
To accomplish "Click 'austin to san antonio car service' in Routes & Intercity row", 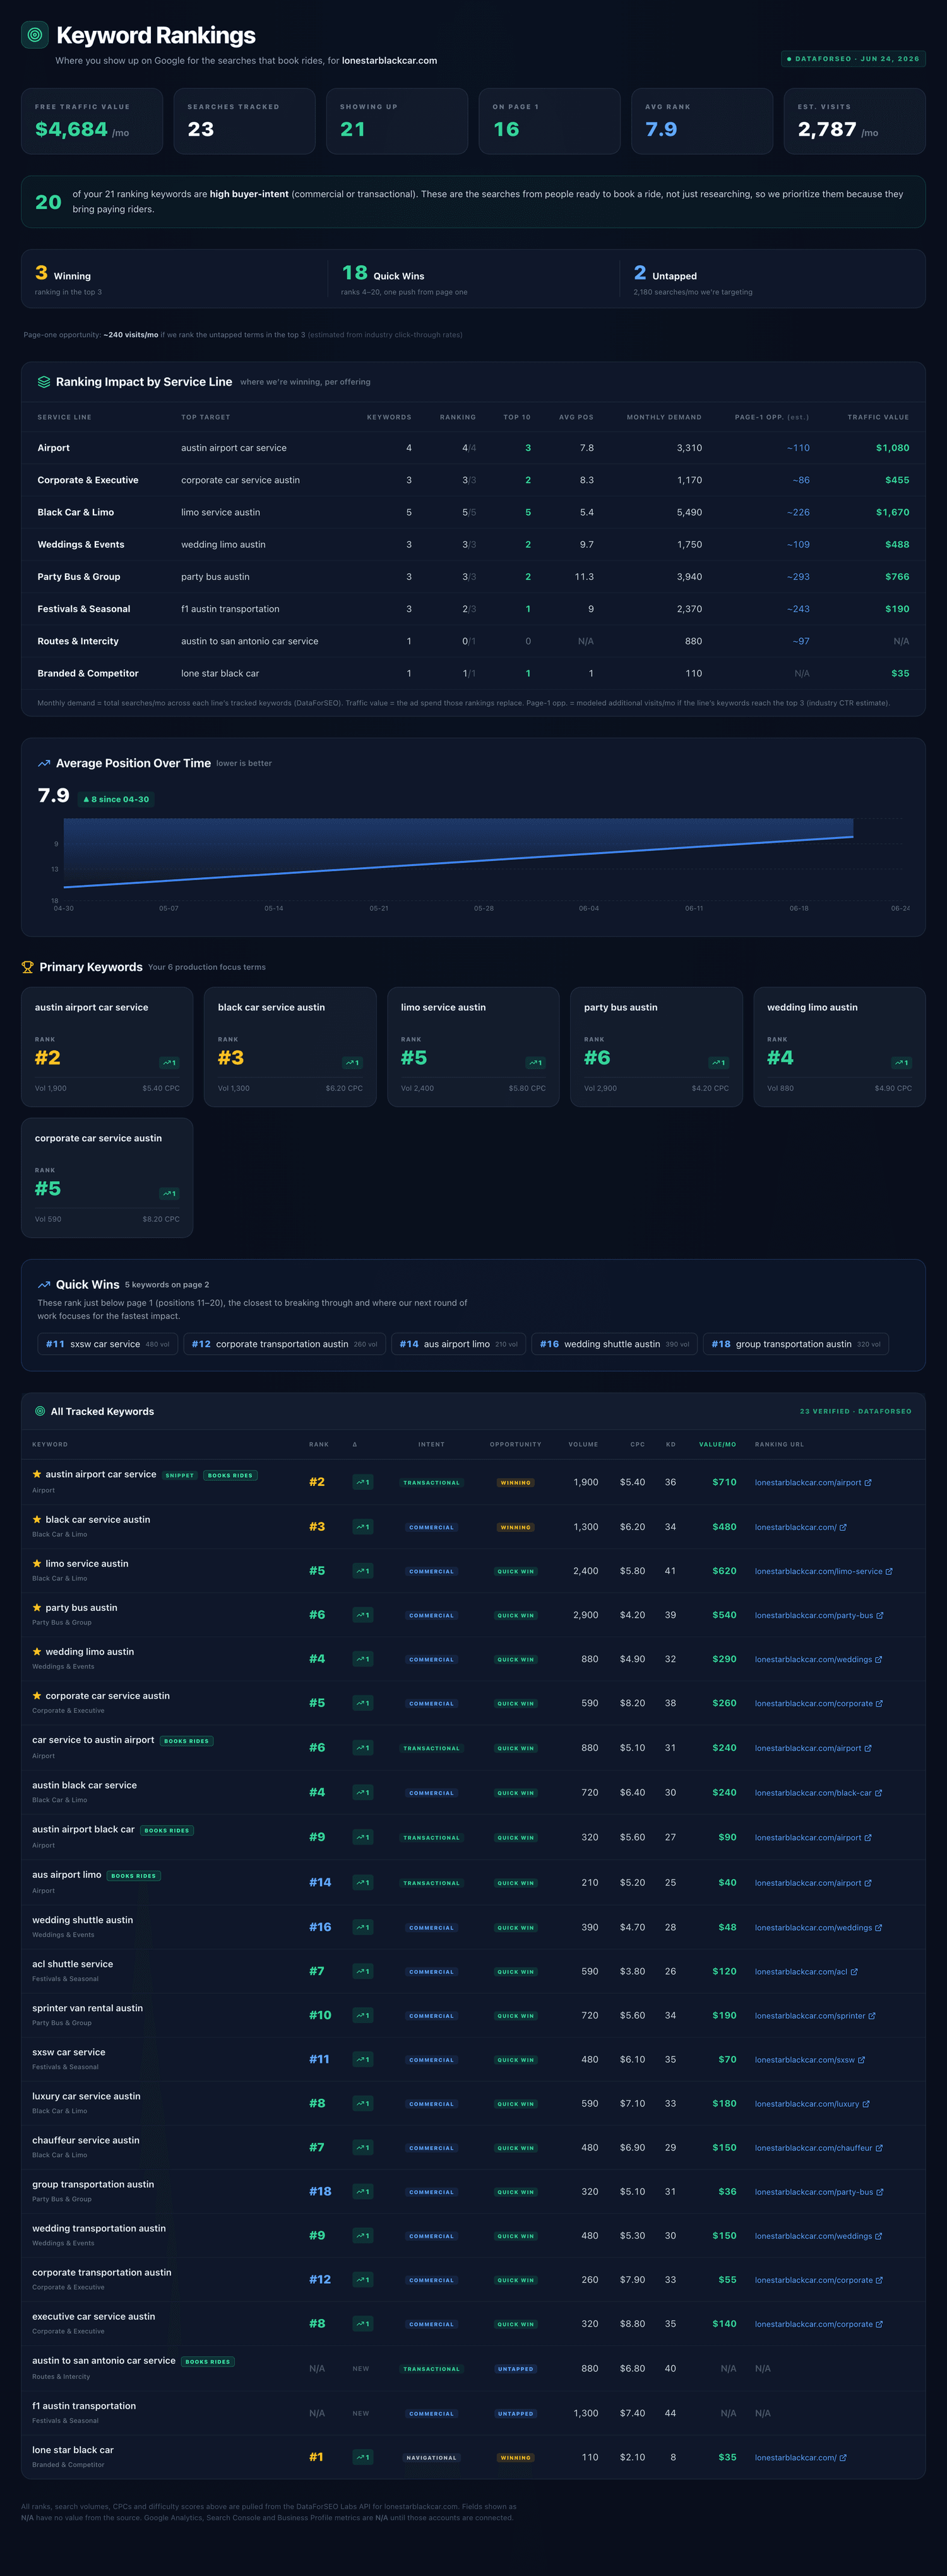I will click(x=249, y=641).
